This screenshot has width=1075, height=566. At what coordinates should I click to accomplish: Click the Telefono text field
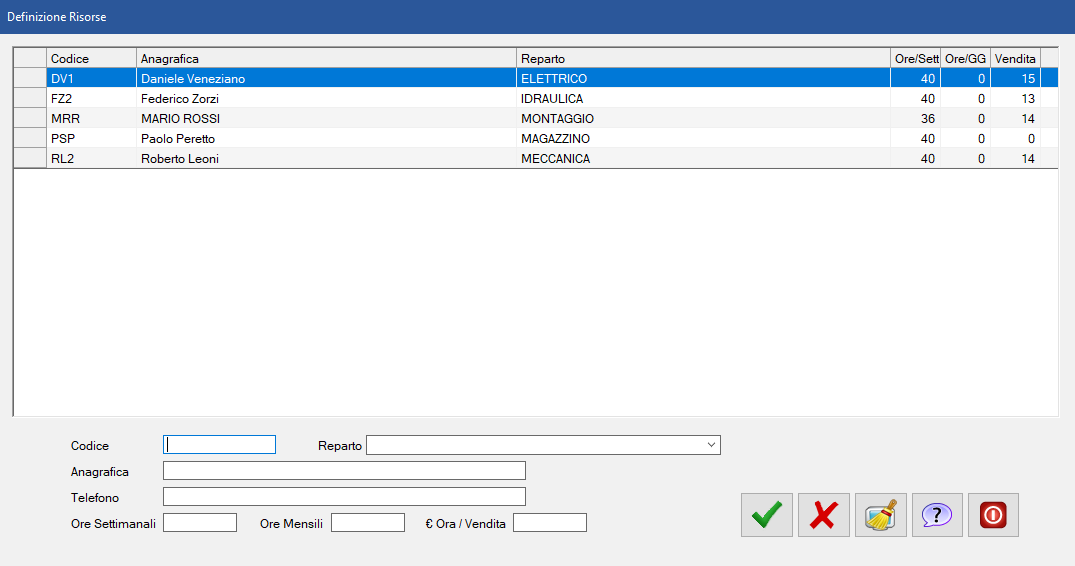pos(344,497)
